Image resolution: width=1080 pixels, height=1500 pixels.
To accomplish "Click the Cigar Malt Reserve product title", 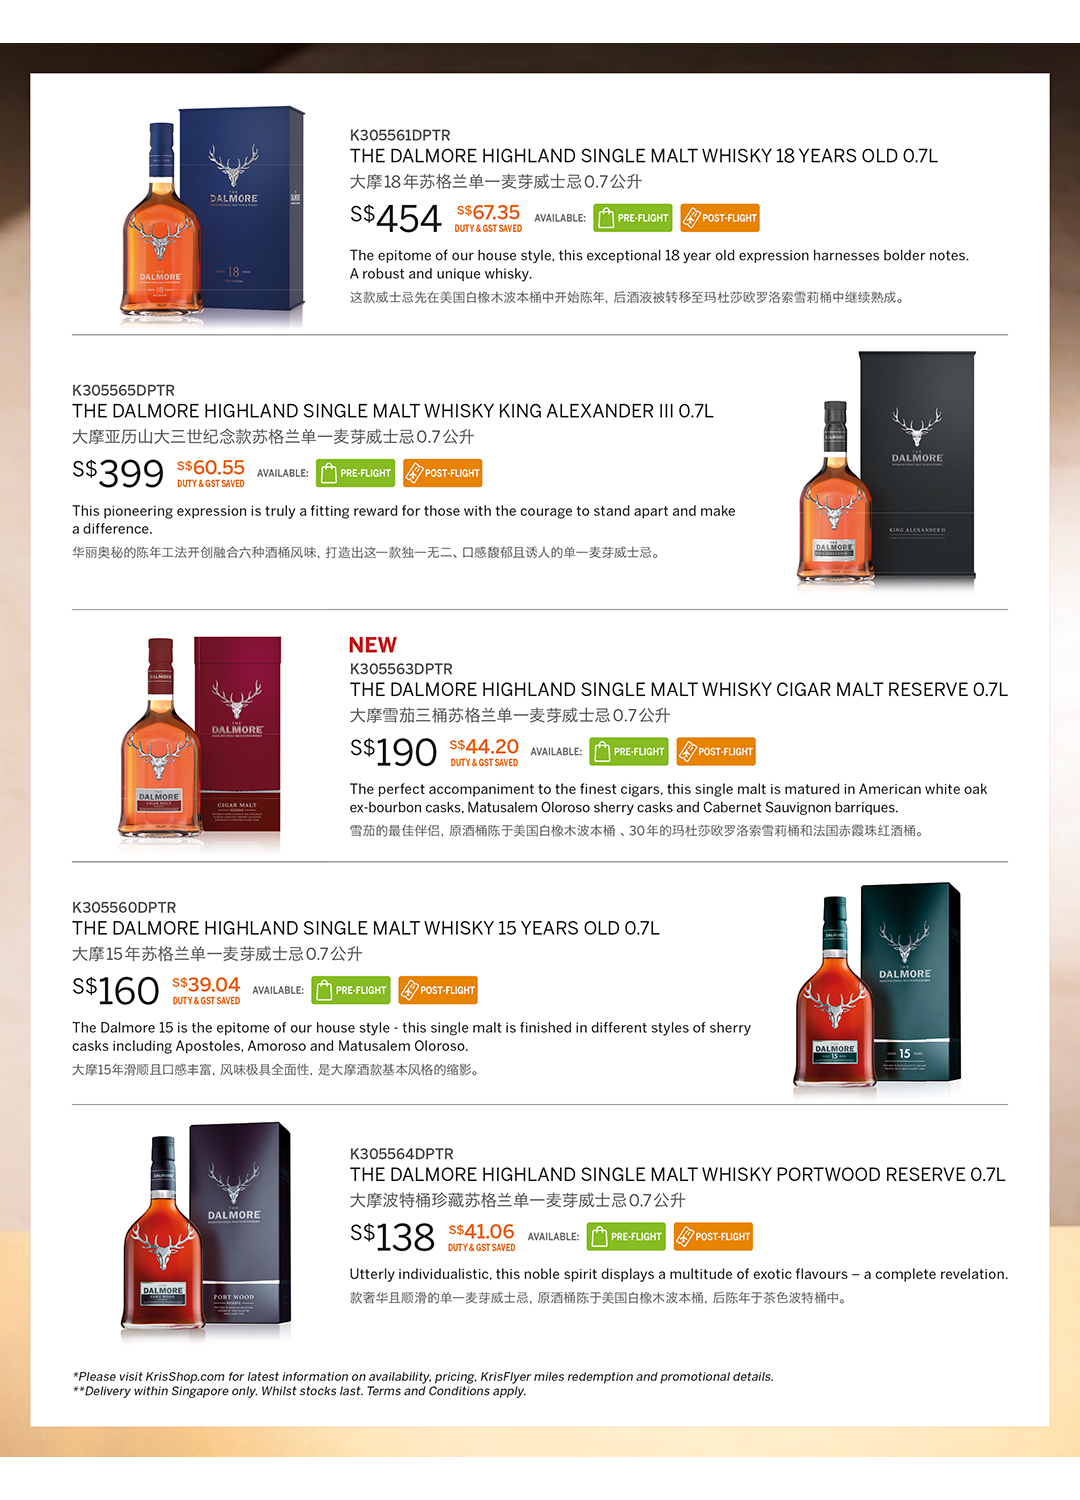I will [679, 690].
